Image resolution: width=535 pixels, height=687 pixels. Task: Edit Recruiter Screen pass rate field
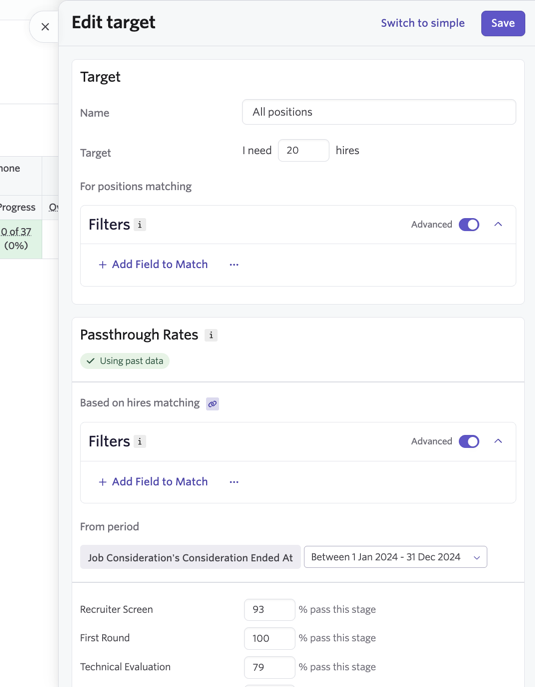[269, 609]
